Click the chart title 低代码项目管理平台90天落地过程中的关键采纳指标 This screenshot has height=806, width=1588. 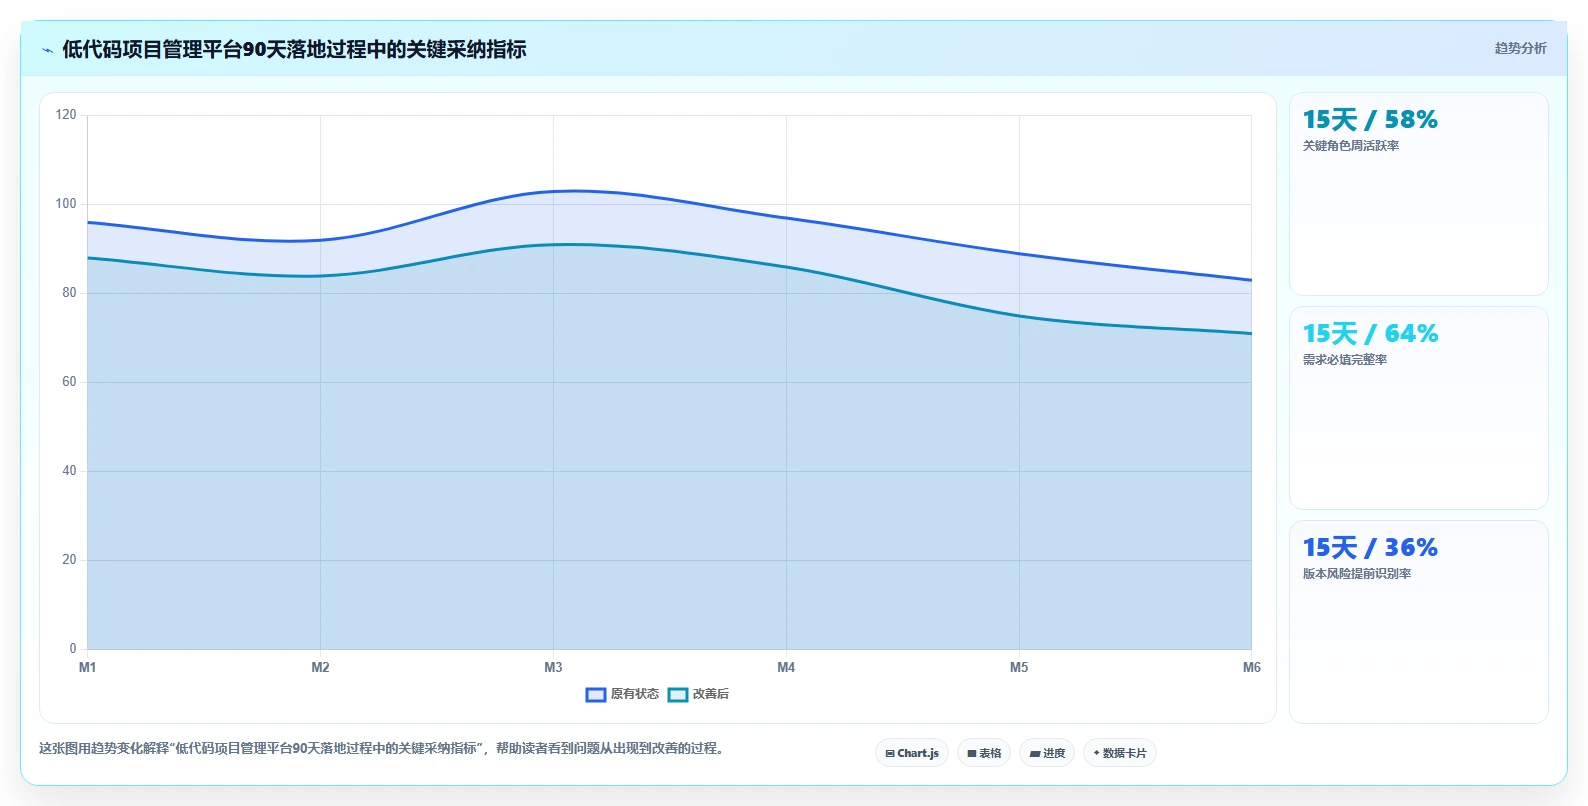[294, 49]
